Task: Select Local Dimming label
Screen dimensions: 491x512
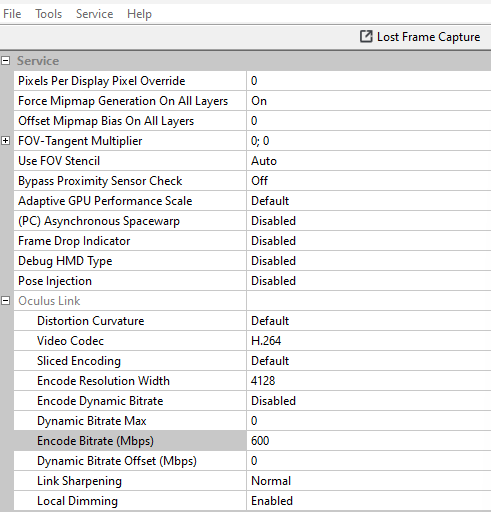Action: click(77, 501)
